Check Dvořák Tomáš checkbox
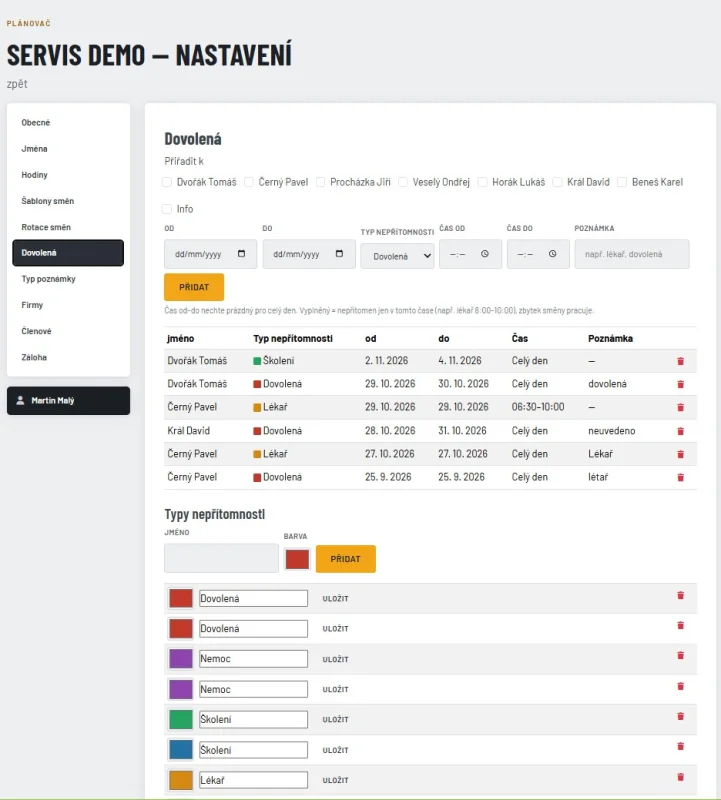 167,182
